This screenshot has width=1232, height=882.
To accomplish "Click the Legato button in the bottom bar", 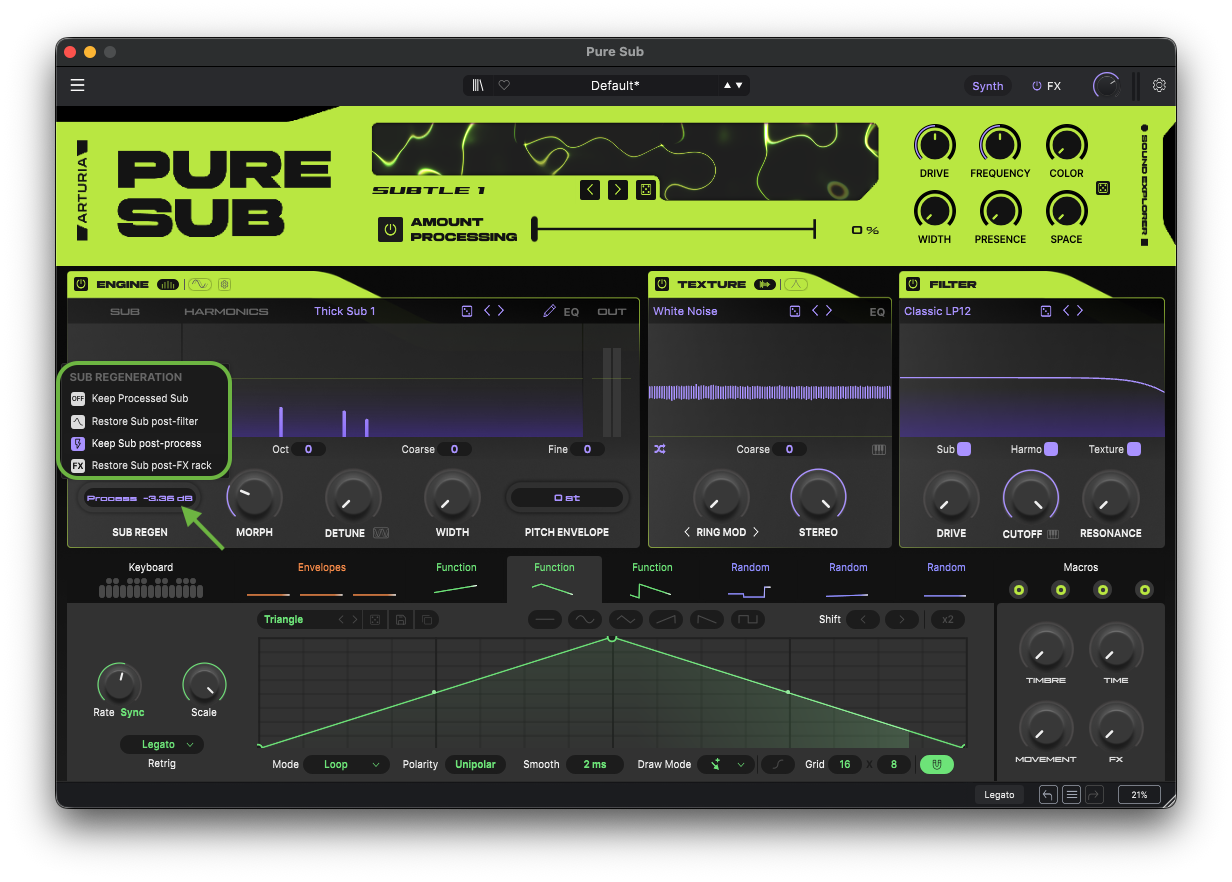I will click(x=999, y=795).
